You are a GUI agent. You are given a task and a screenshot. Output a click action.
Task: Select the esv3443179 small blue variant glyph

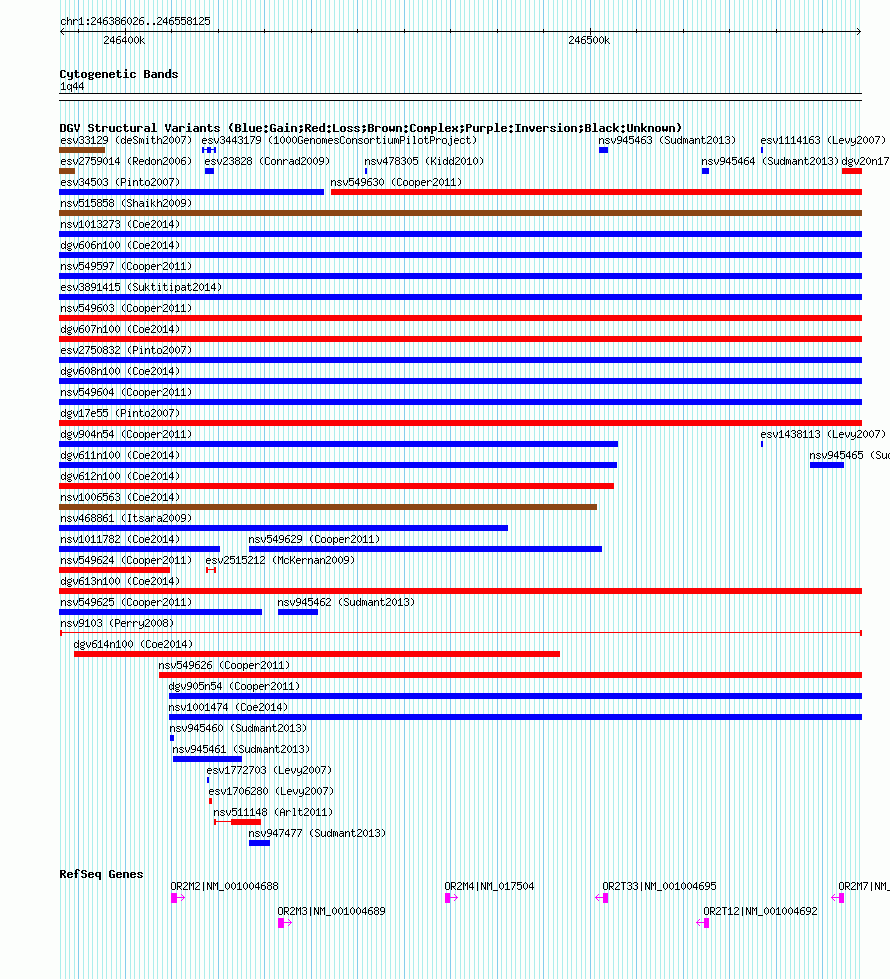[x=209, y=150]
